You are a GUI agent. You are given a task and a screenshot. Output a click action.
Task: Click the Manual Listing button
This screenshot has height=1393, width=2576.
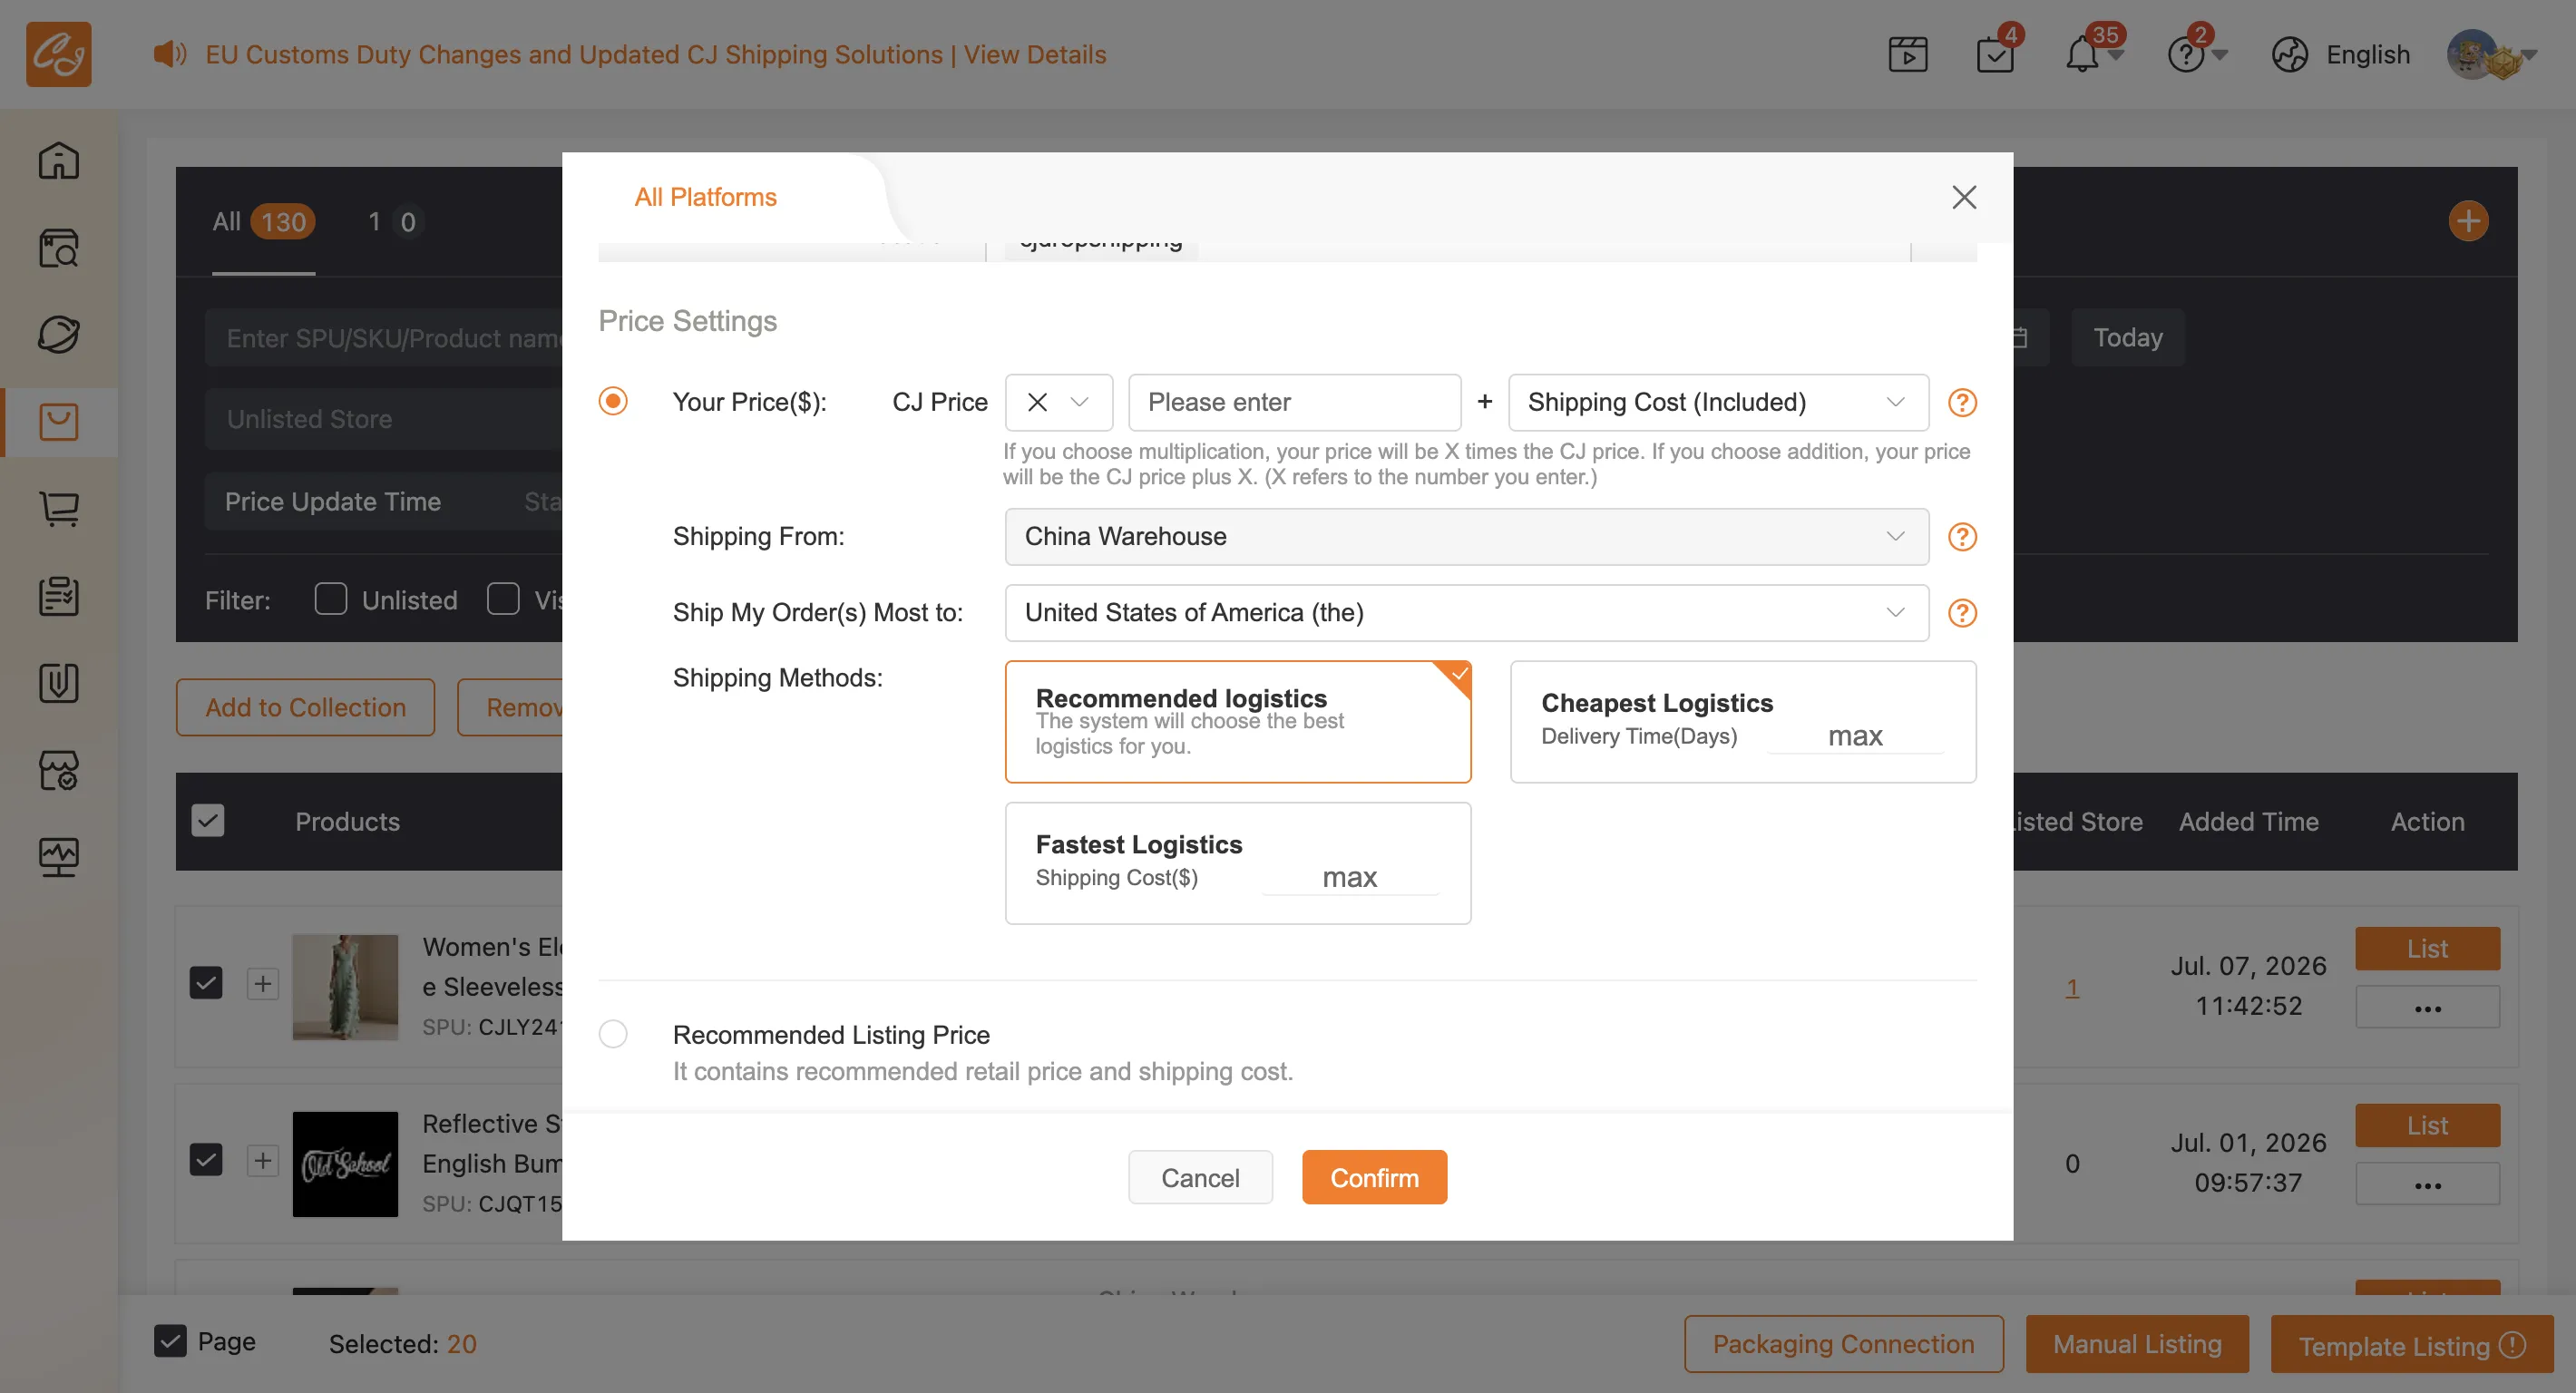(x=2137, y=1343)
